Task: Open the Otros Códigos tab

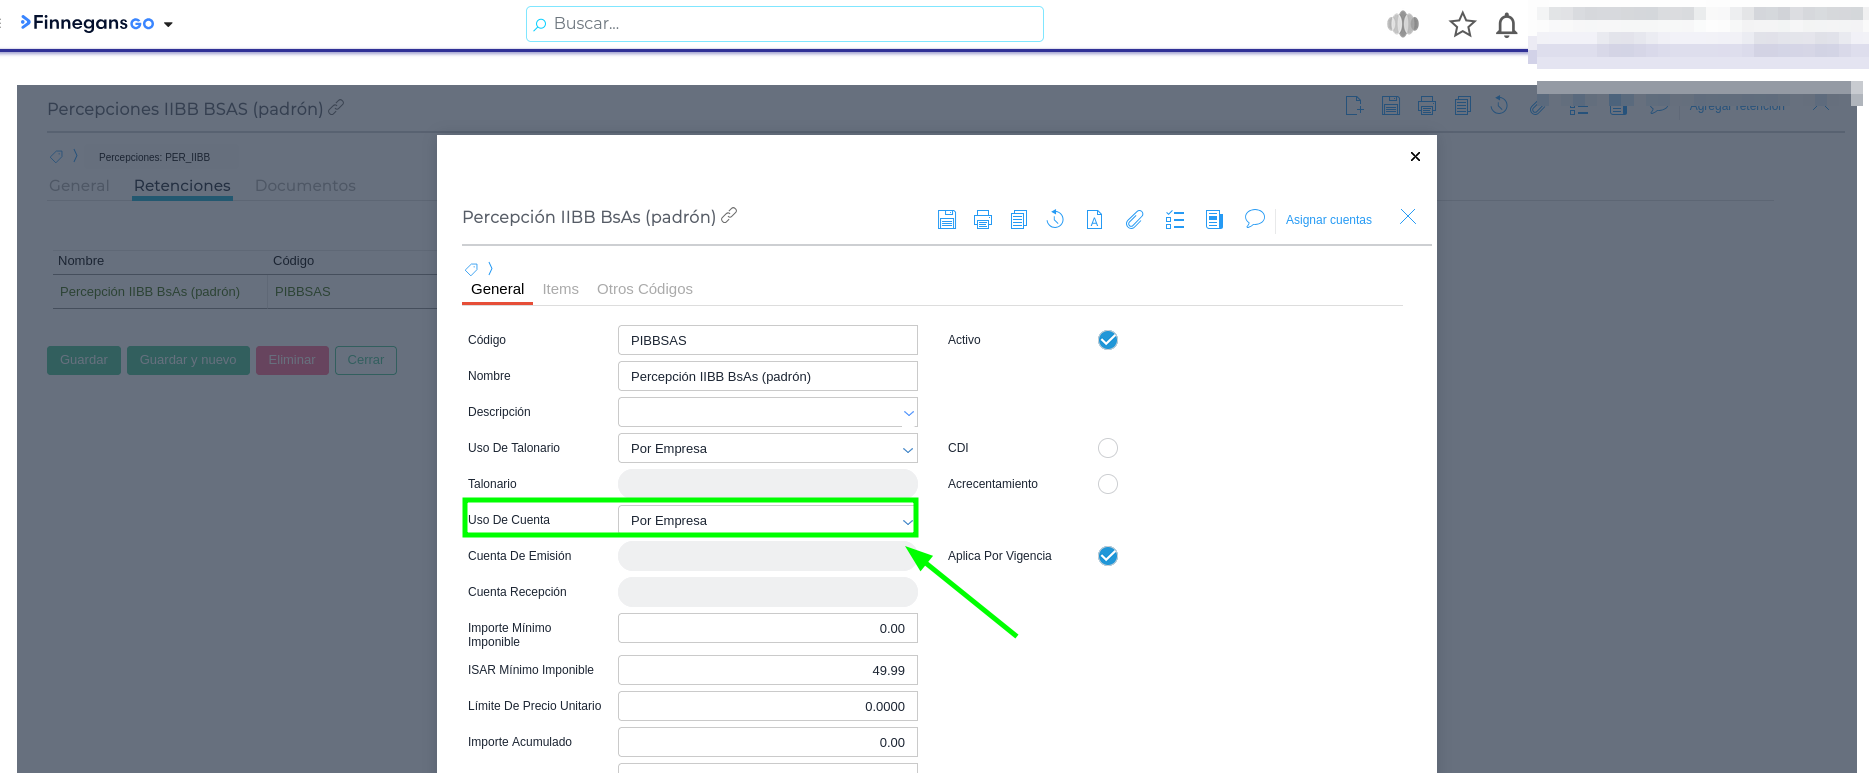Action: click(644, 289)
